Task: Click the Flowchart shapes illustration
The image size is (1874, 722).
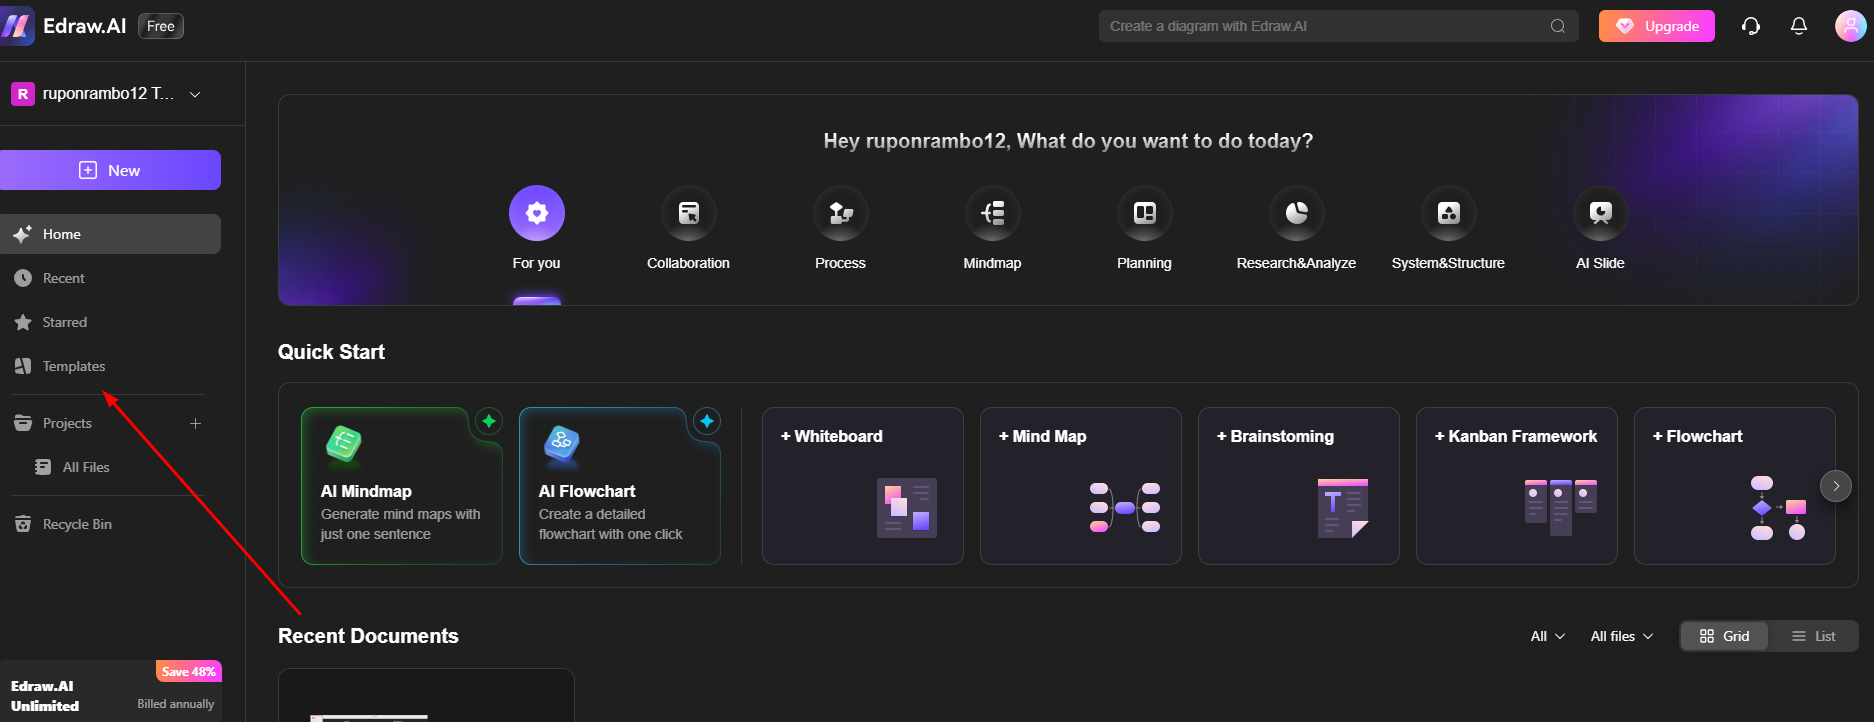Action: (x=1779, y=507)
